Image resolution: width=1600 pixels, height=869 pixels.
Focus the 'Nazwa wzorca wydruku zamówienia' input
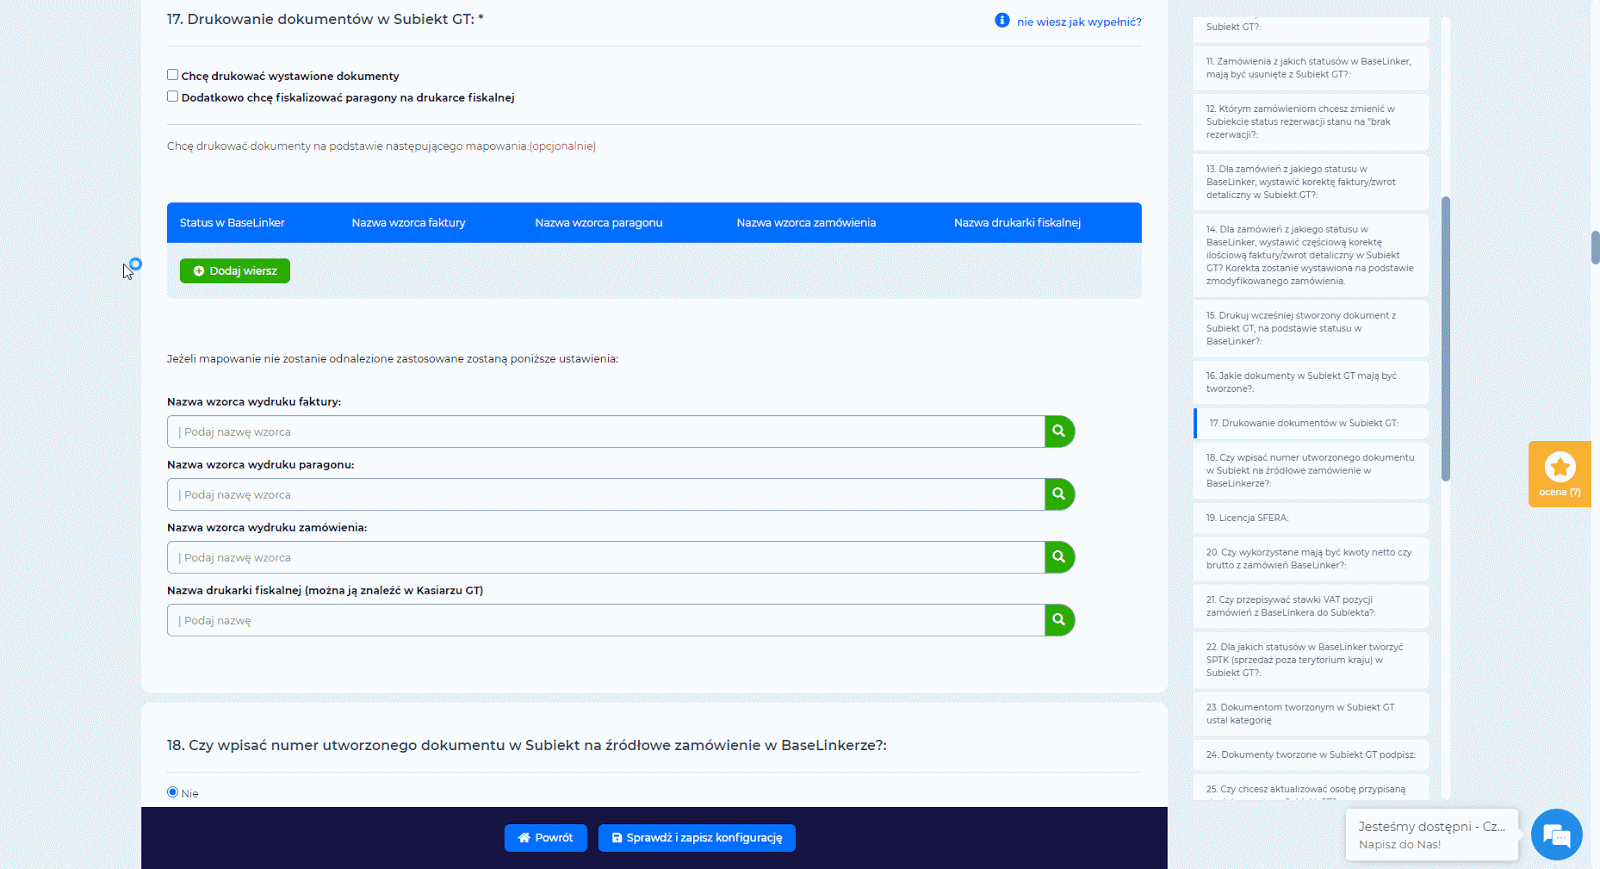click(606, 558)
